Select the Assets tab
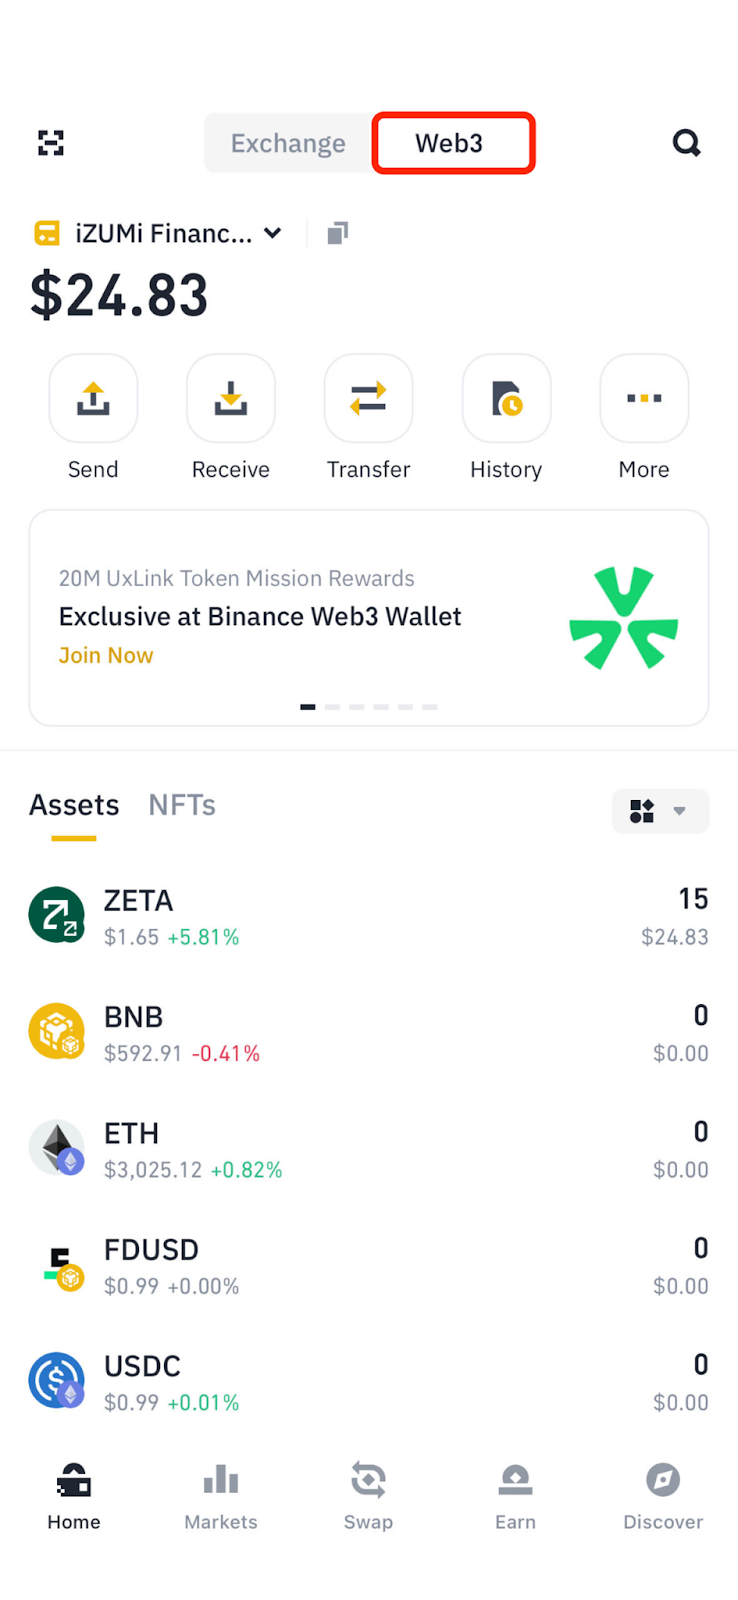The height and width of the screenshot is (1600, 738). (x=74, y=805)
